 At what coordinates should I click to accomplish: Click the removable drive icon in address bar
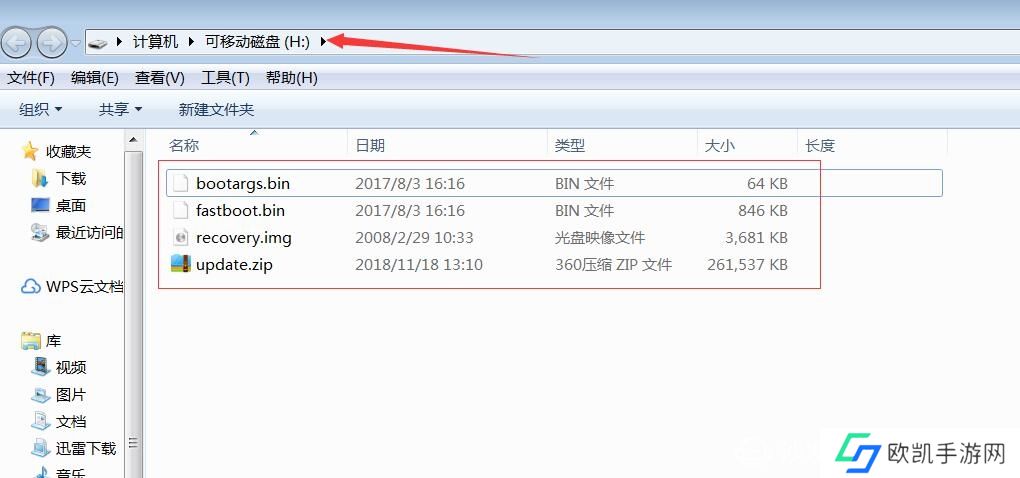click(x=98, y=43)
